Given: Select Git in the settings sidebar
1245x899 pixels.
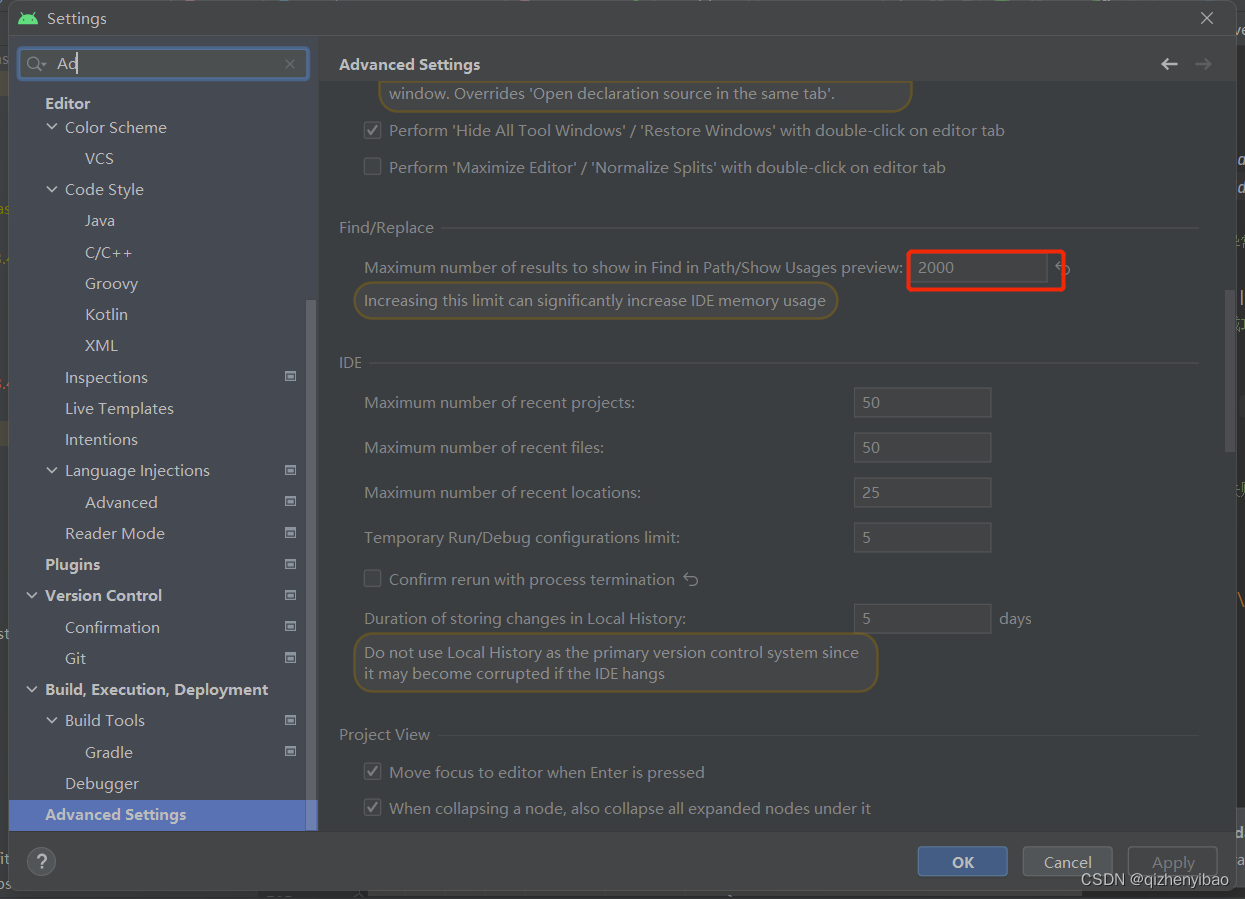Looking at the screenshot, I should point(74,658).
